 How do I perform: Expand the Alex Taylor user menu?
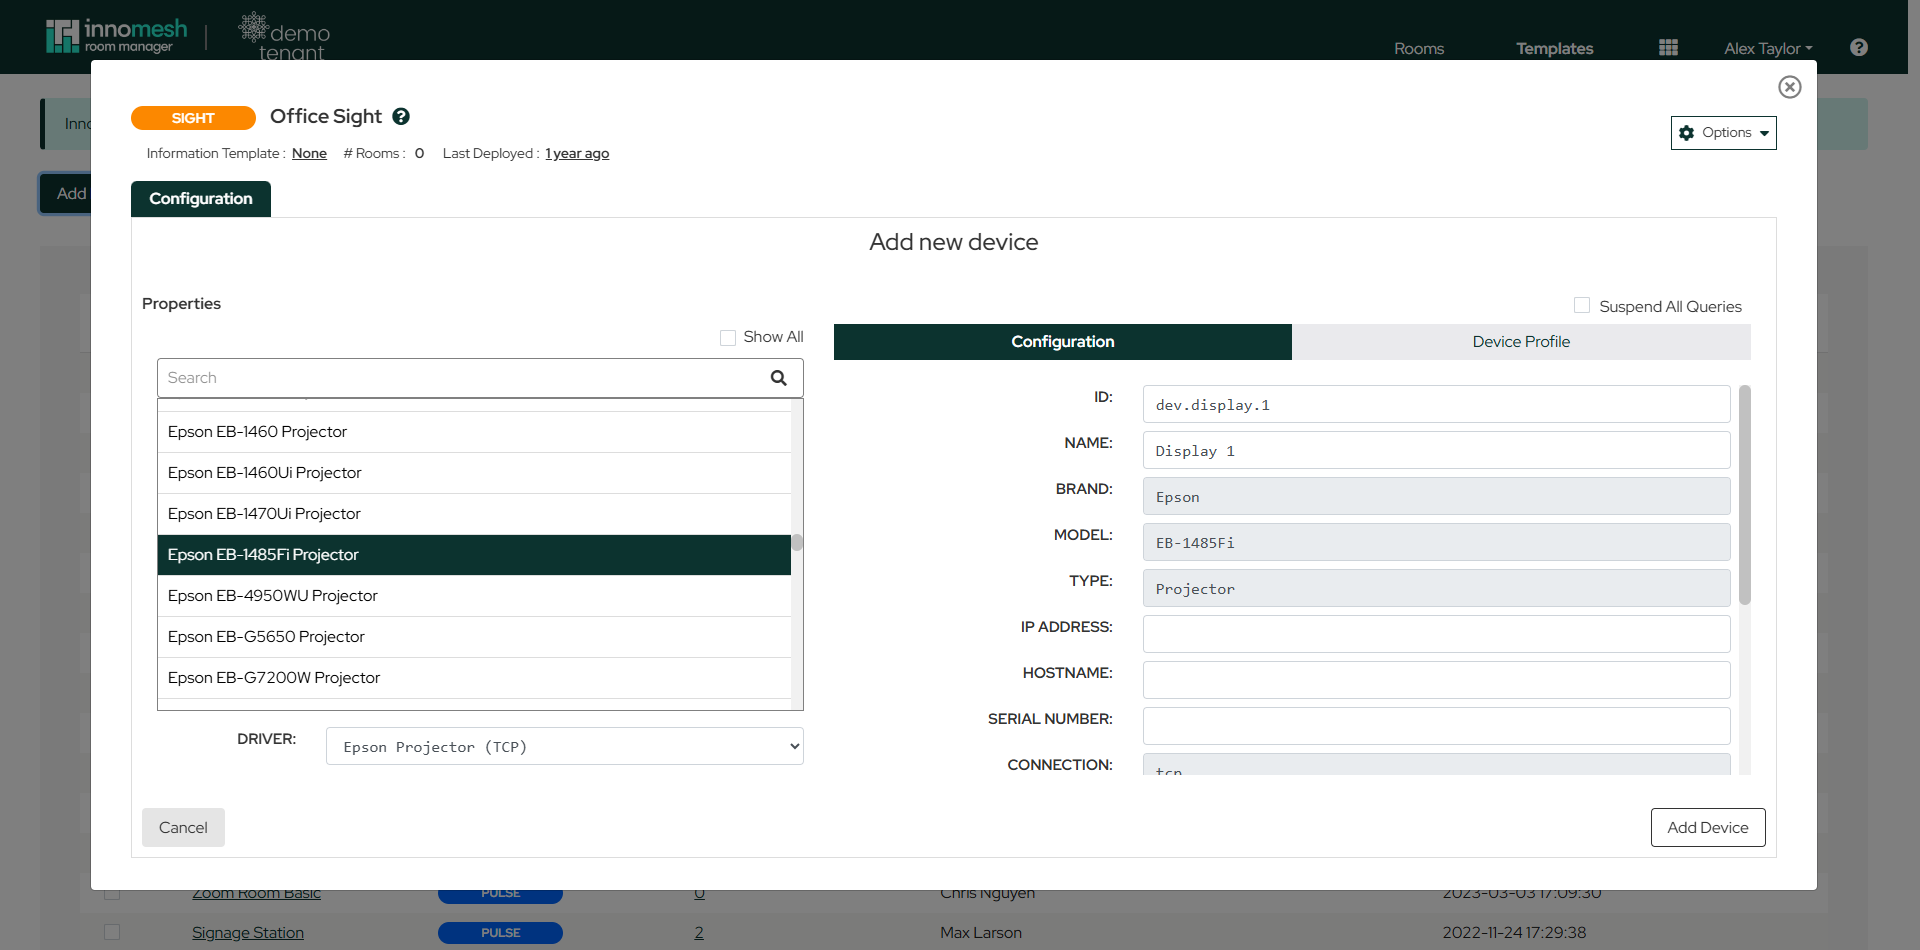1768,48
